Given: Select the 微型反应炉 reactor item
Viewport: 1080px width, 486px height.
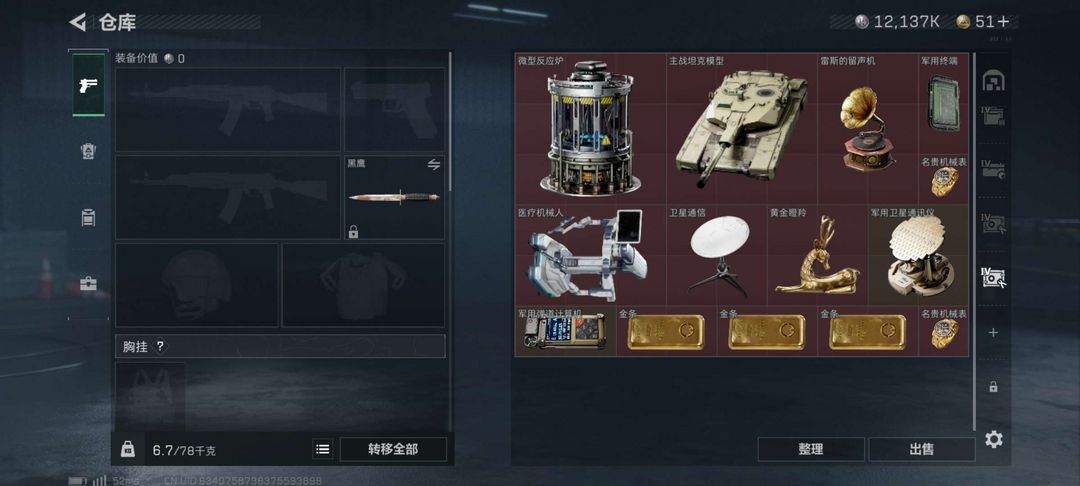Looking at the screenshot, I should pos(590,129).
